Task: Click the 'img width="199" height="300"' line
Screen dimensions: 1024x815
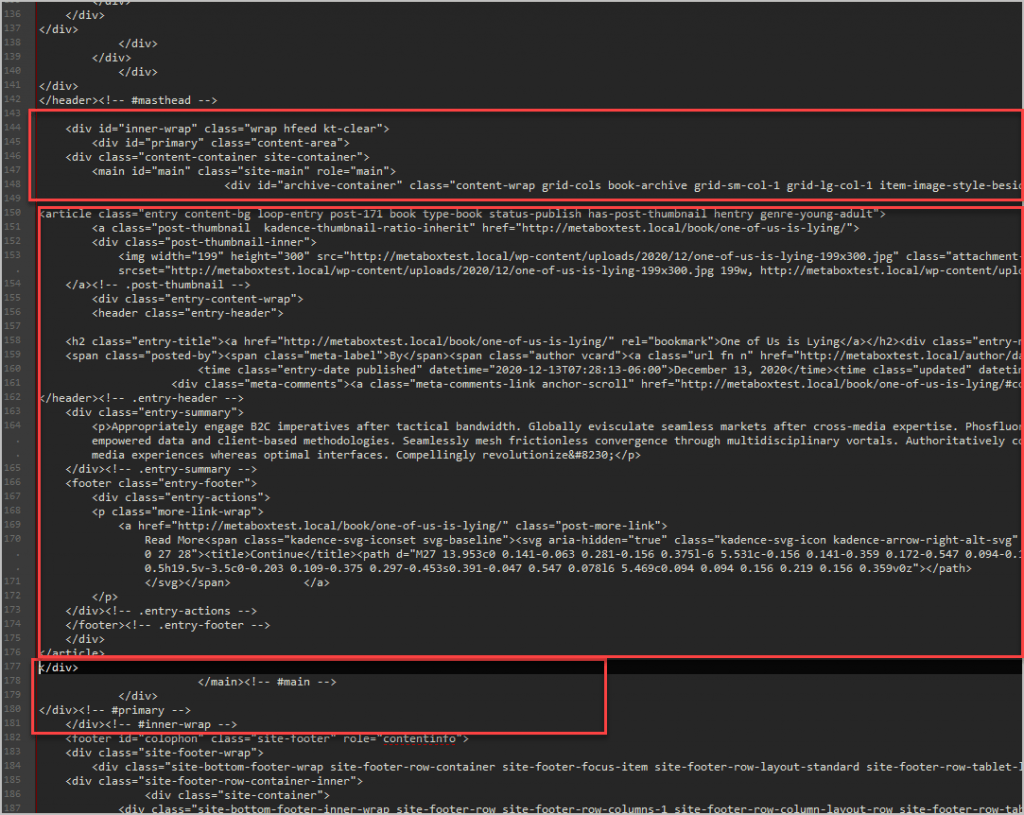Action: click(571, 257)
